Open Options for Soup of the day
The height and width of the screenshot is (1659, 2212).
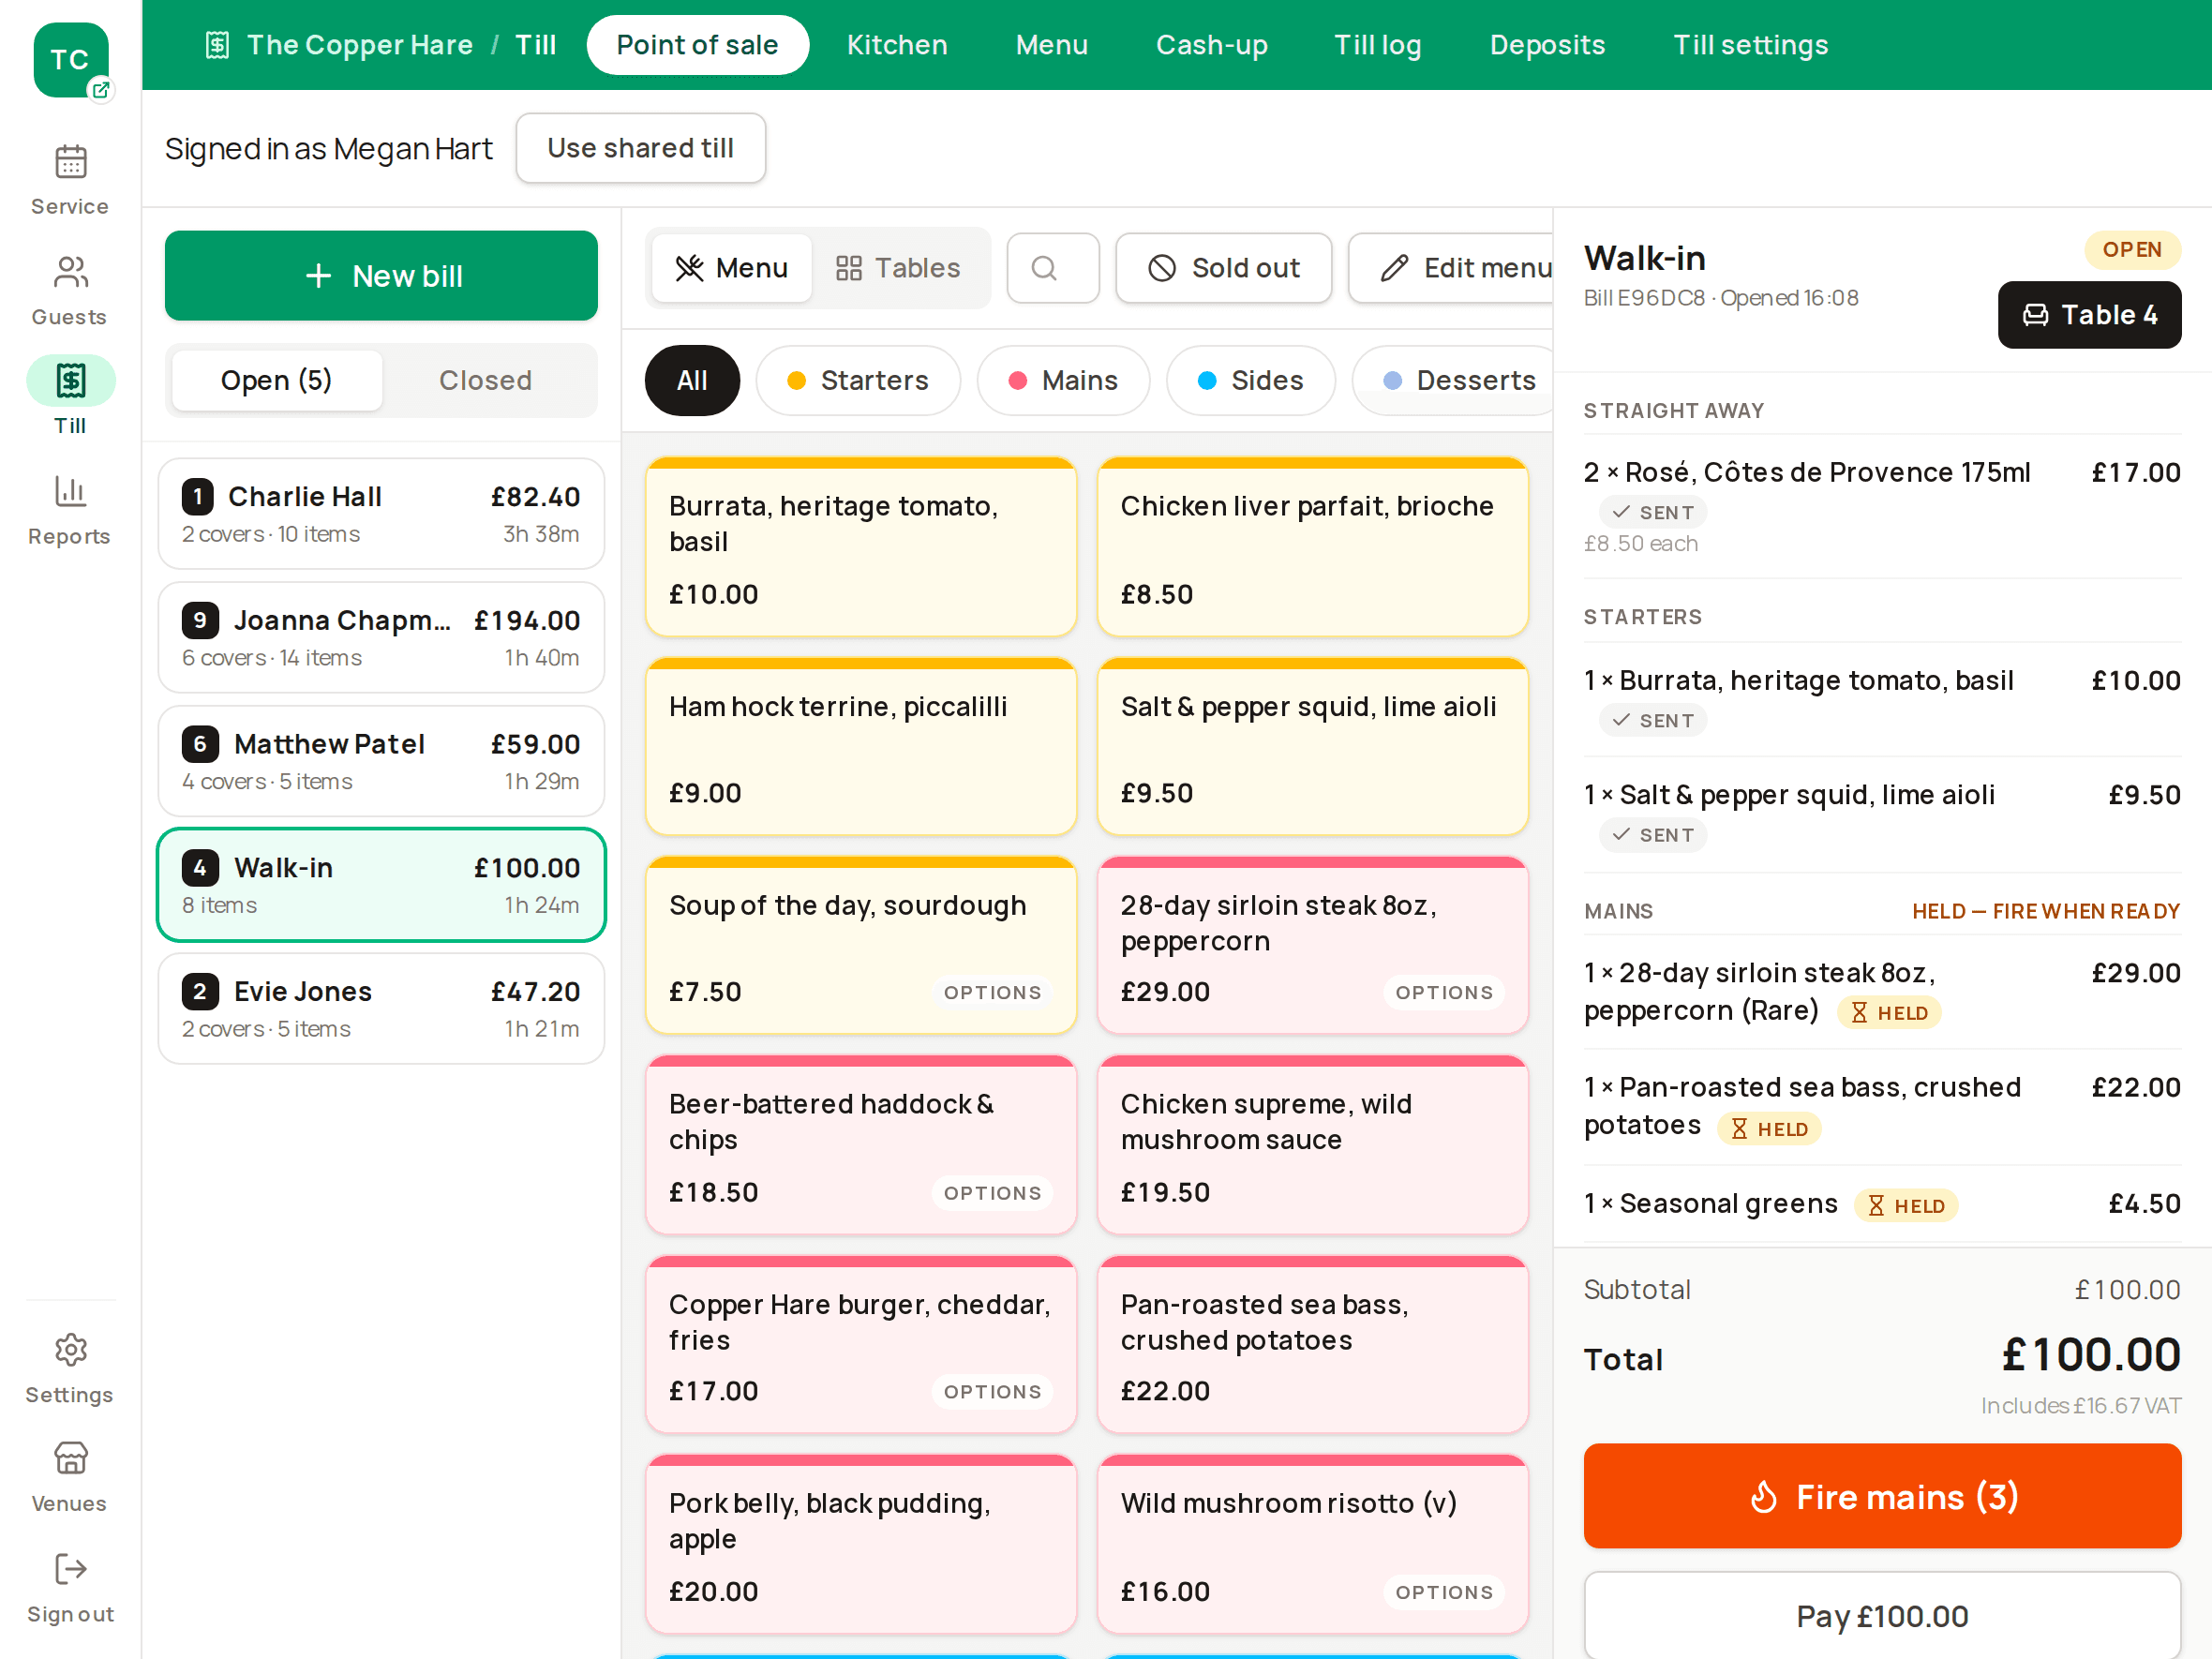coord(992,992)
